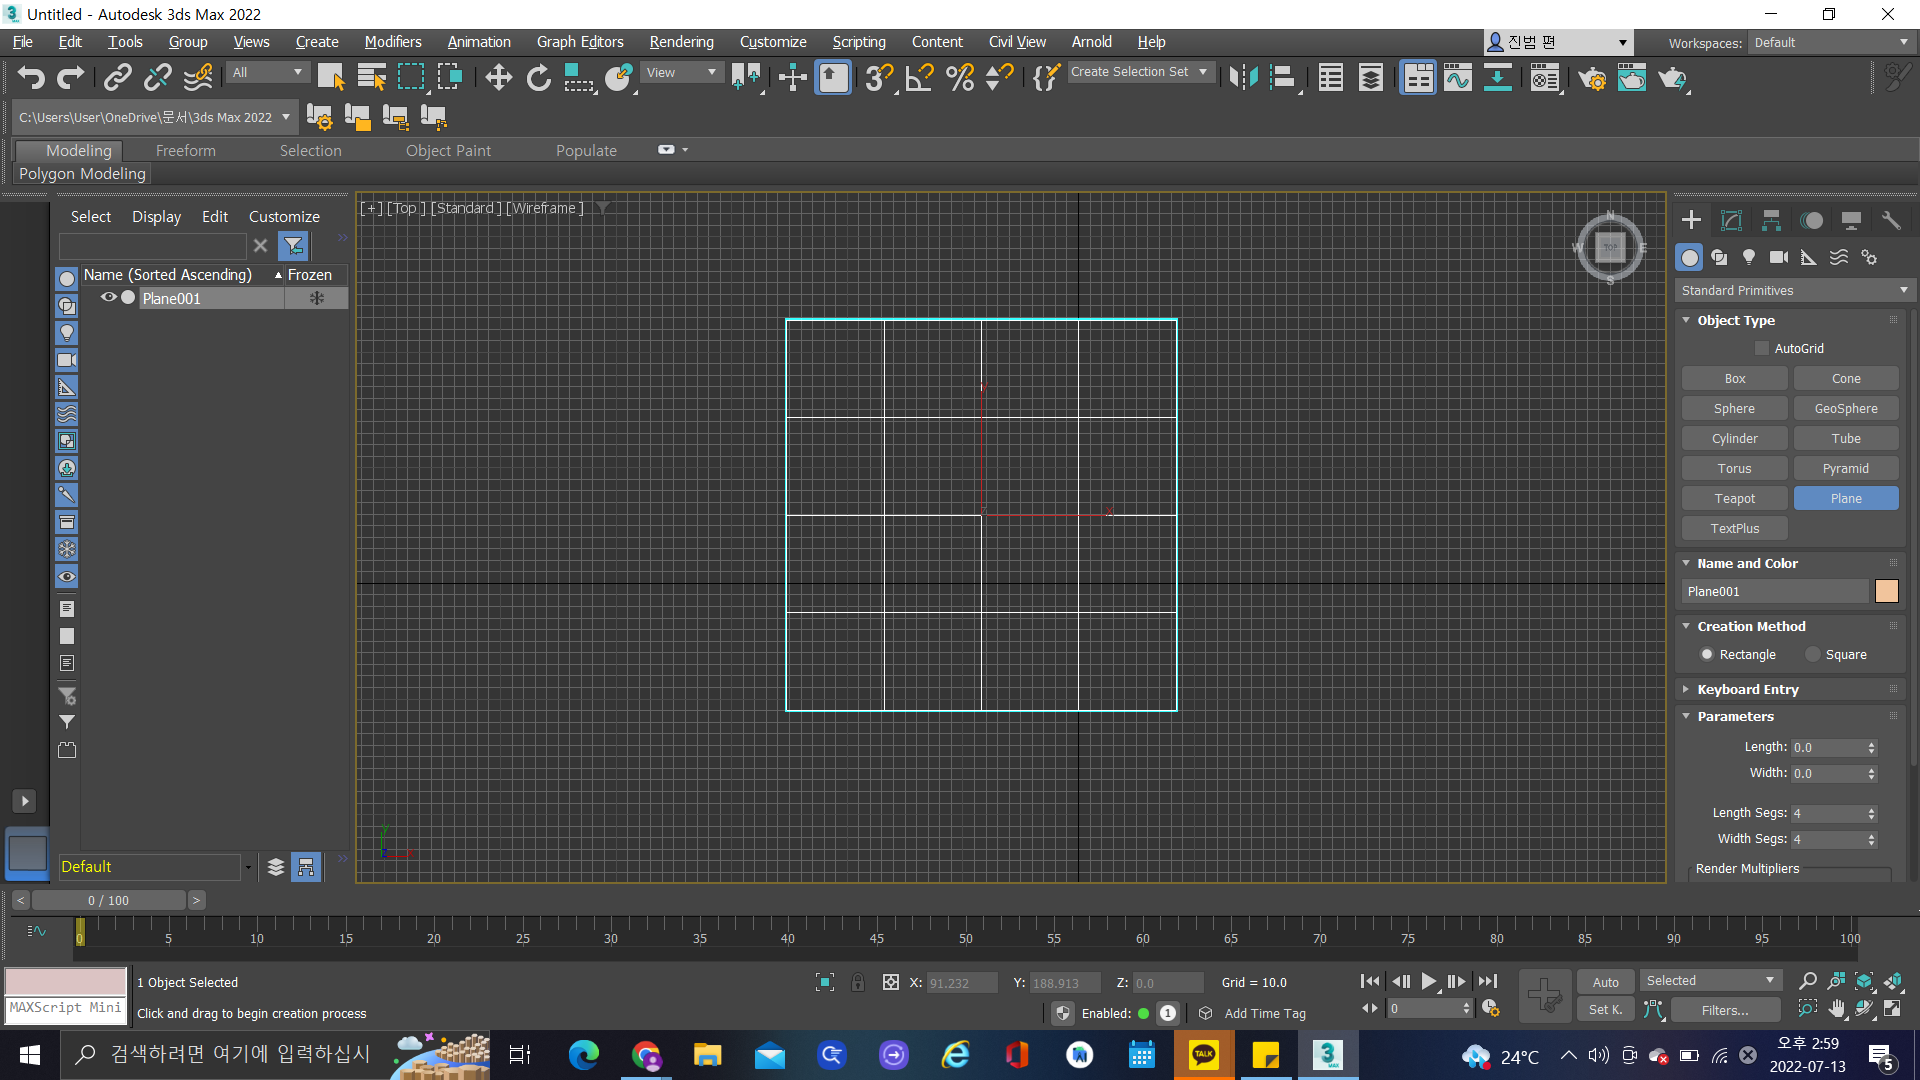Open the Render Setup teapot icon

click(1592, 78)
